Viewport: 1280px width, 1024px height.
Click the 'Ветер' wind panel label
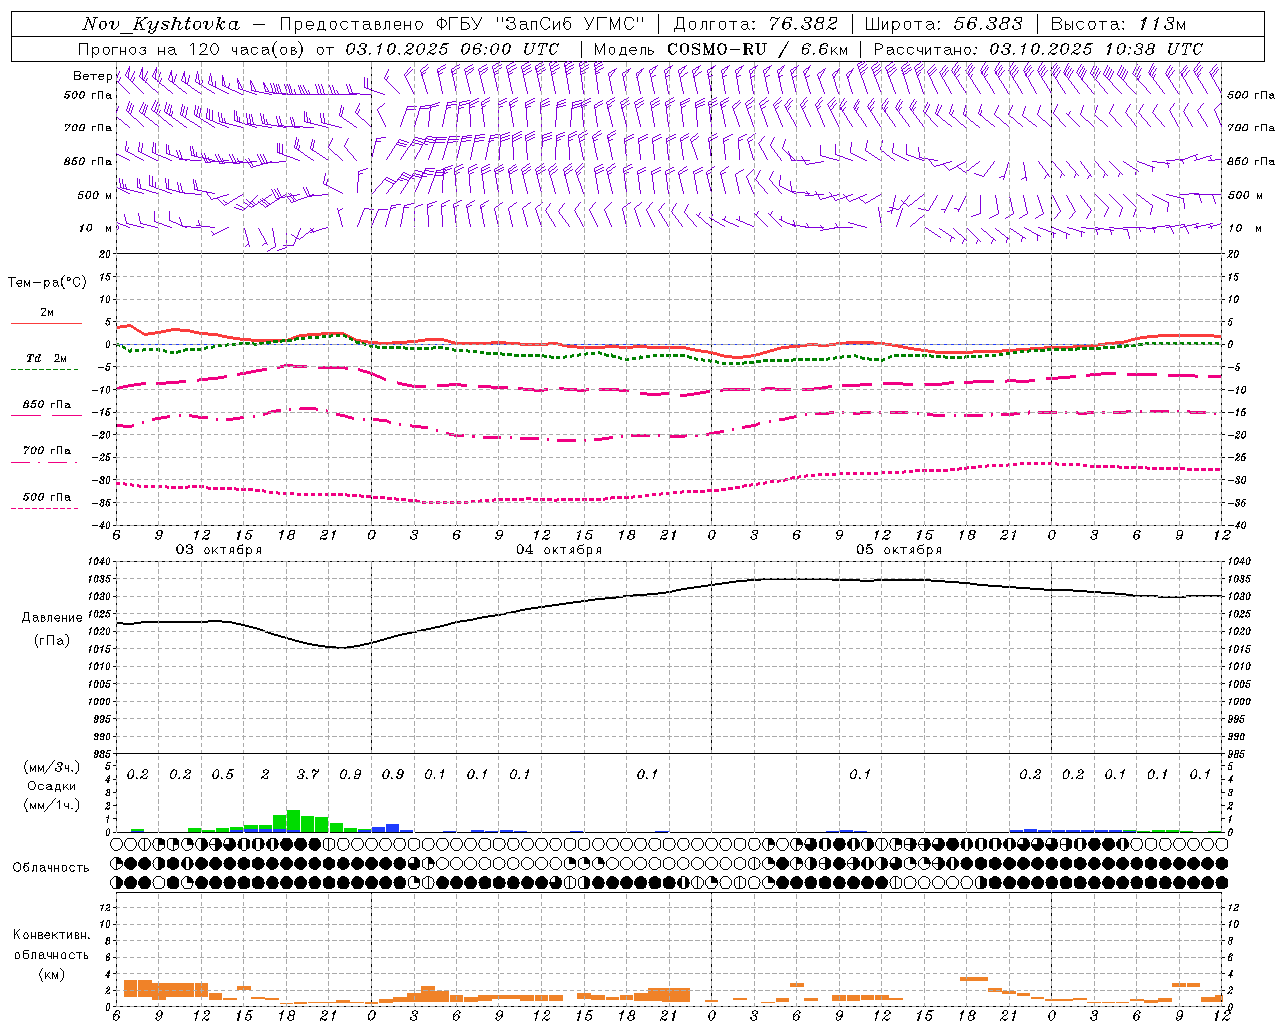point(92,76)
